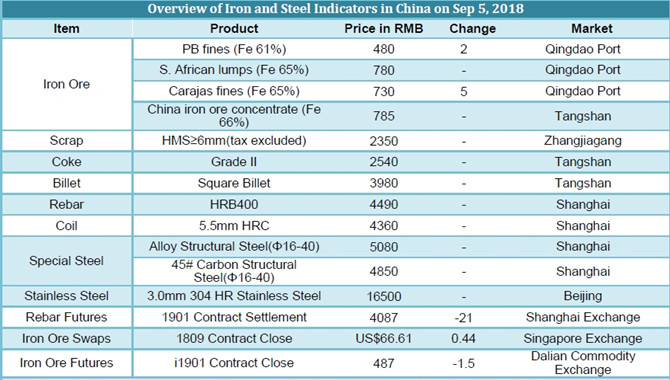Click the Dalian Commodity Exchange market cell
Image resolution: width=670 pixels, height=380 pixels.
point(583,363)
